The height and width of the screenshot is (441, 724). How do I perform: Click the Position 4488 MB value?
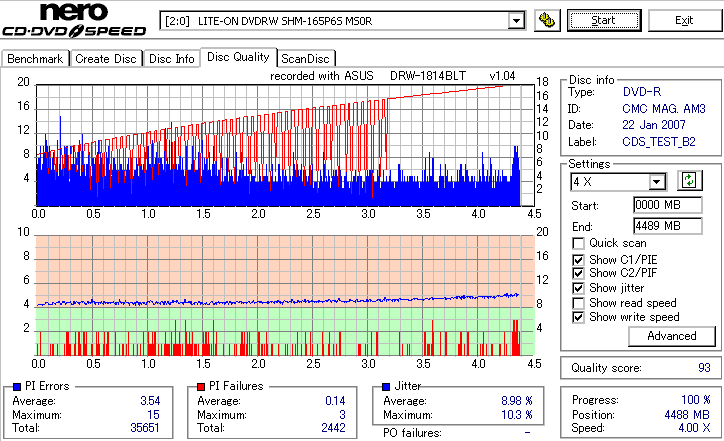tap(687, 415)
